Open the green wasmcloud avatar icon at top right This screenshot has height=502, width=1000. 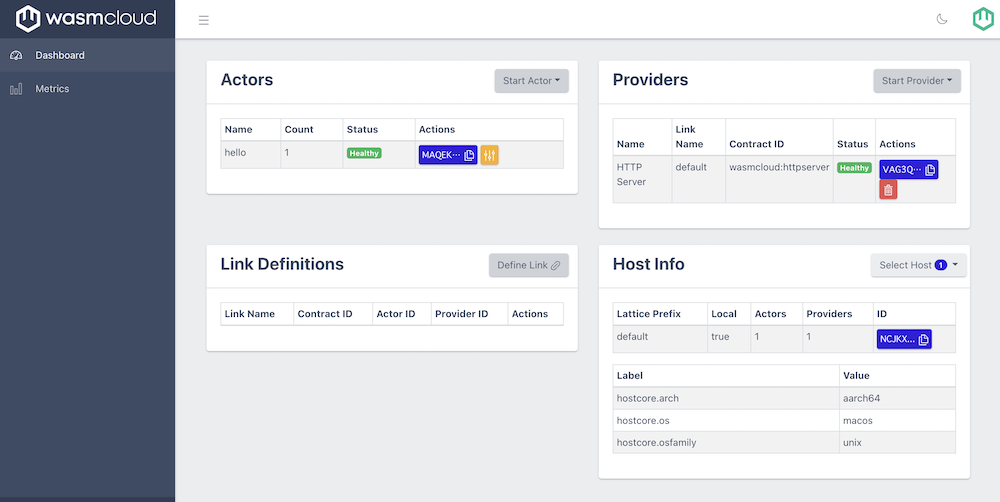(983, 19)
